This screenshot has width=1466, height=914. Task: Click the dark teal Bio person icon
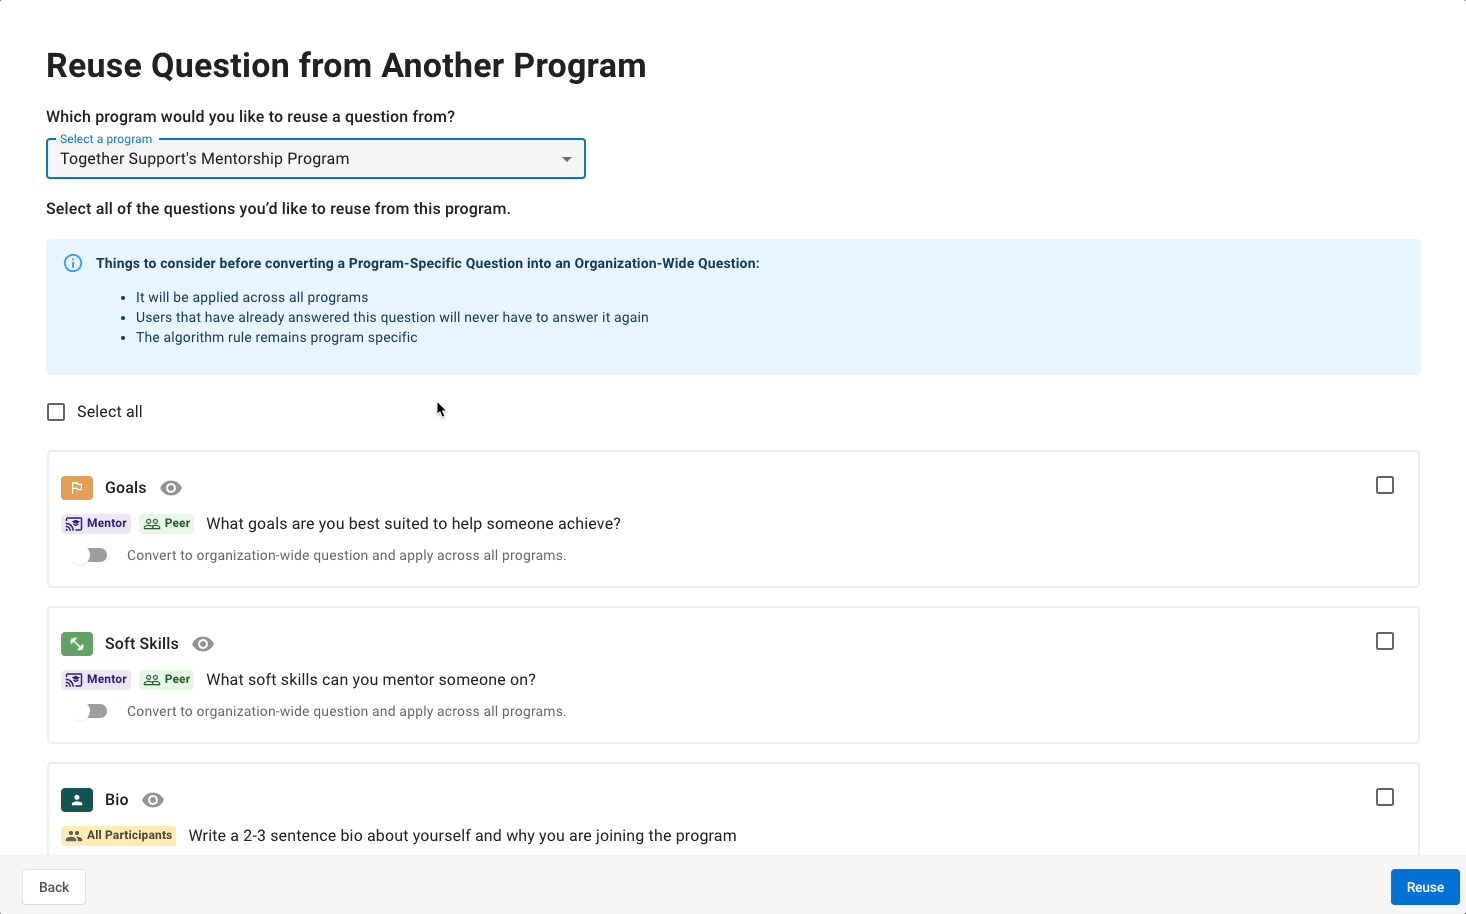77,800
